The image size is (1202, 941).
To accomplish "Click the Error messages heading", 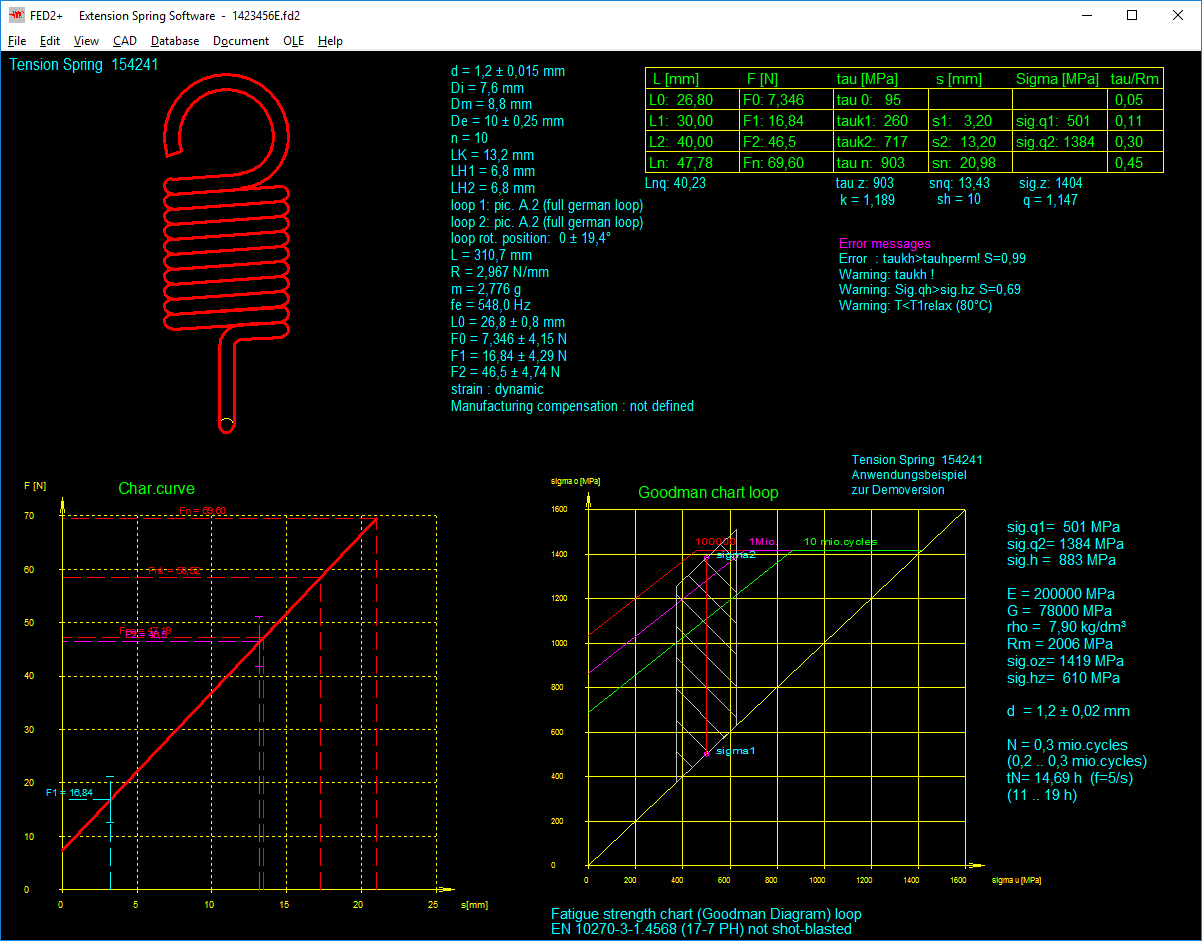I will (884, 244).
